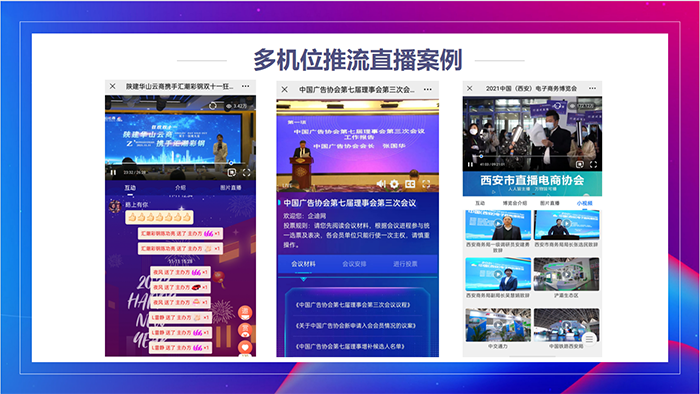This screenshot has height=394, width=700.
Task: Open fullscreen on the 2021中国（西安）电子商务博览会 video
Action: coord(593,164)
